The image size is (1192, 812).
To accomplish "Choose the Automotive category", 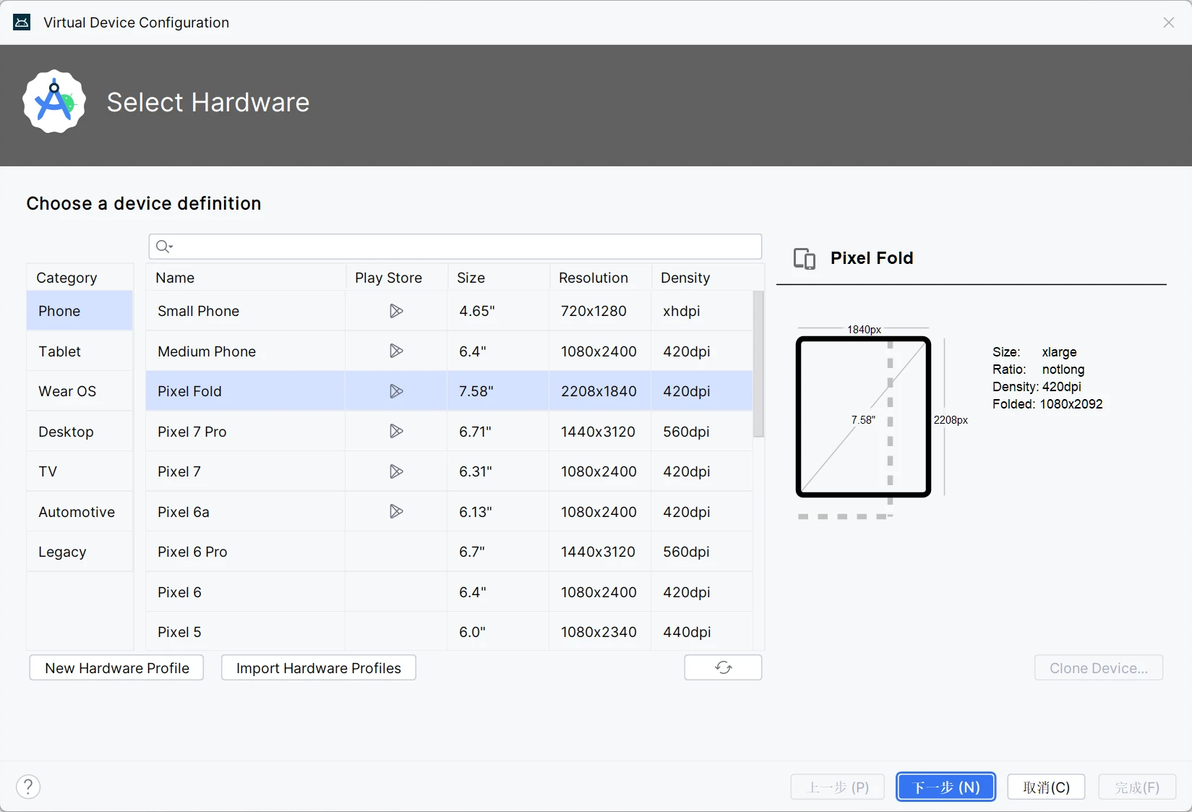I will pyautogui.click(x=76, y=512).
